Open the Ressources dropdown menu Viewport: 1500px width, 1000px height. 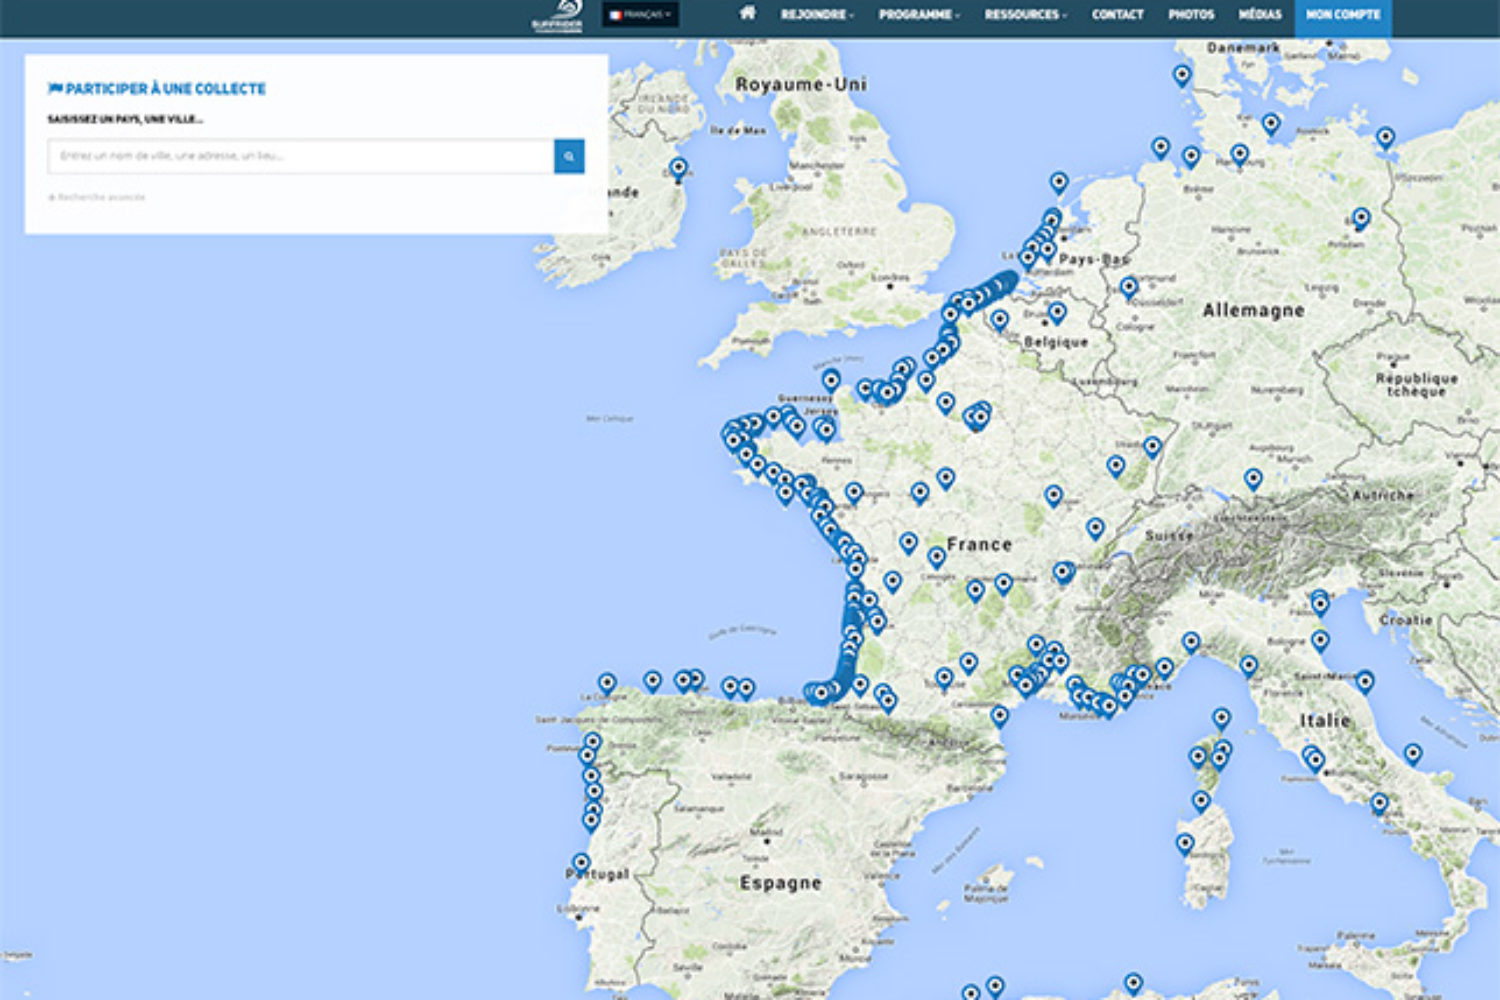coord(1025,15)
